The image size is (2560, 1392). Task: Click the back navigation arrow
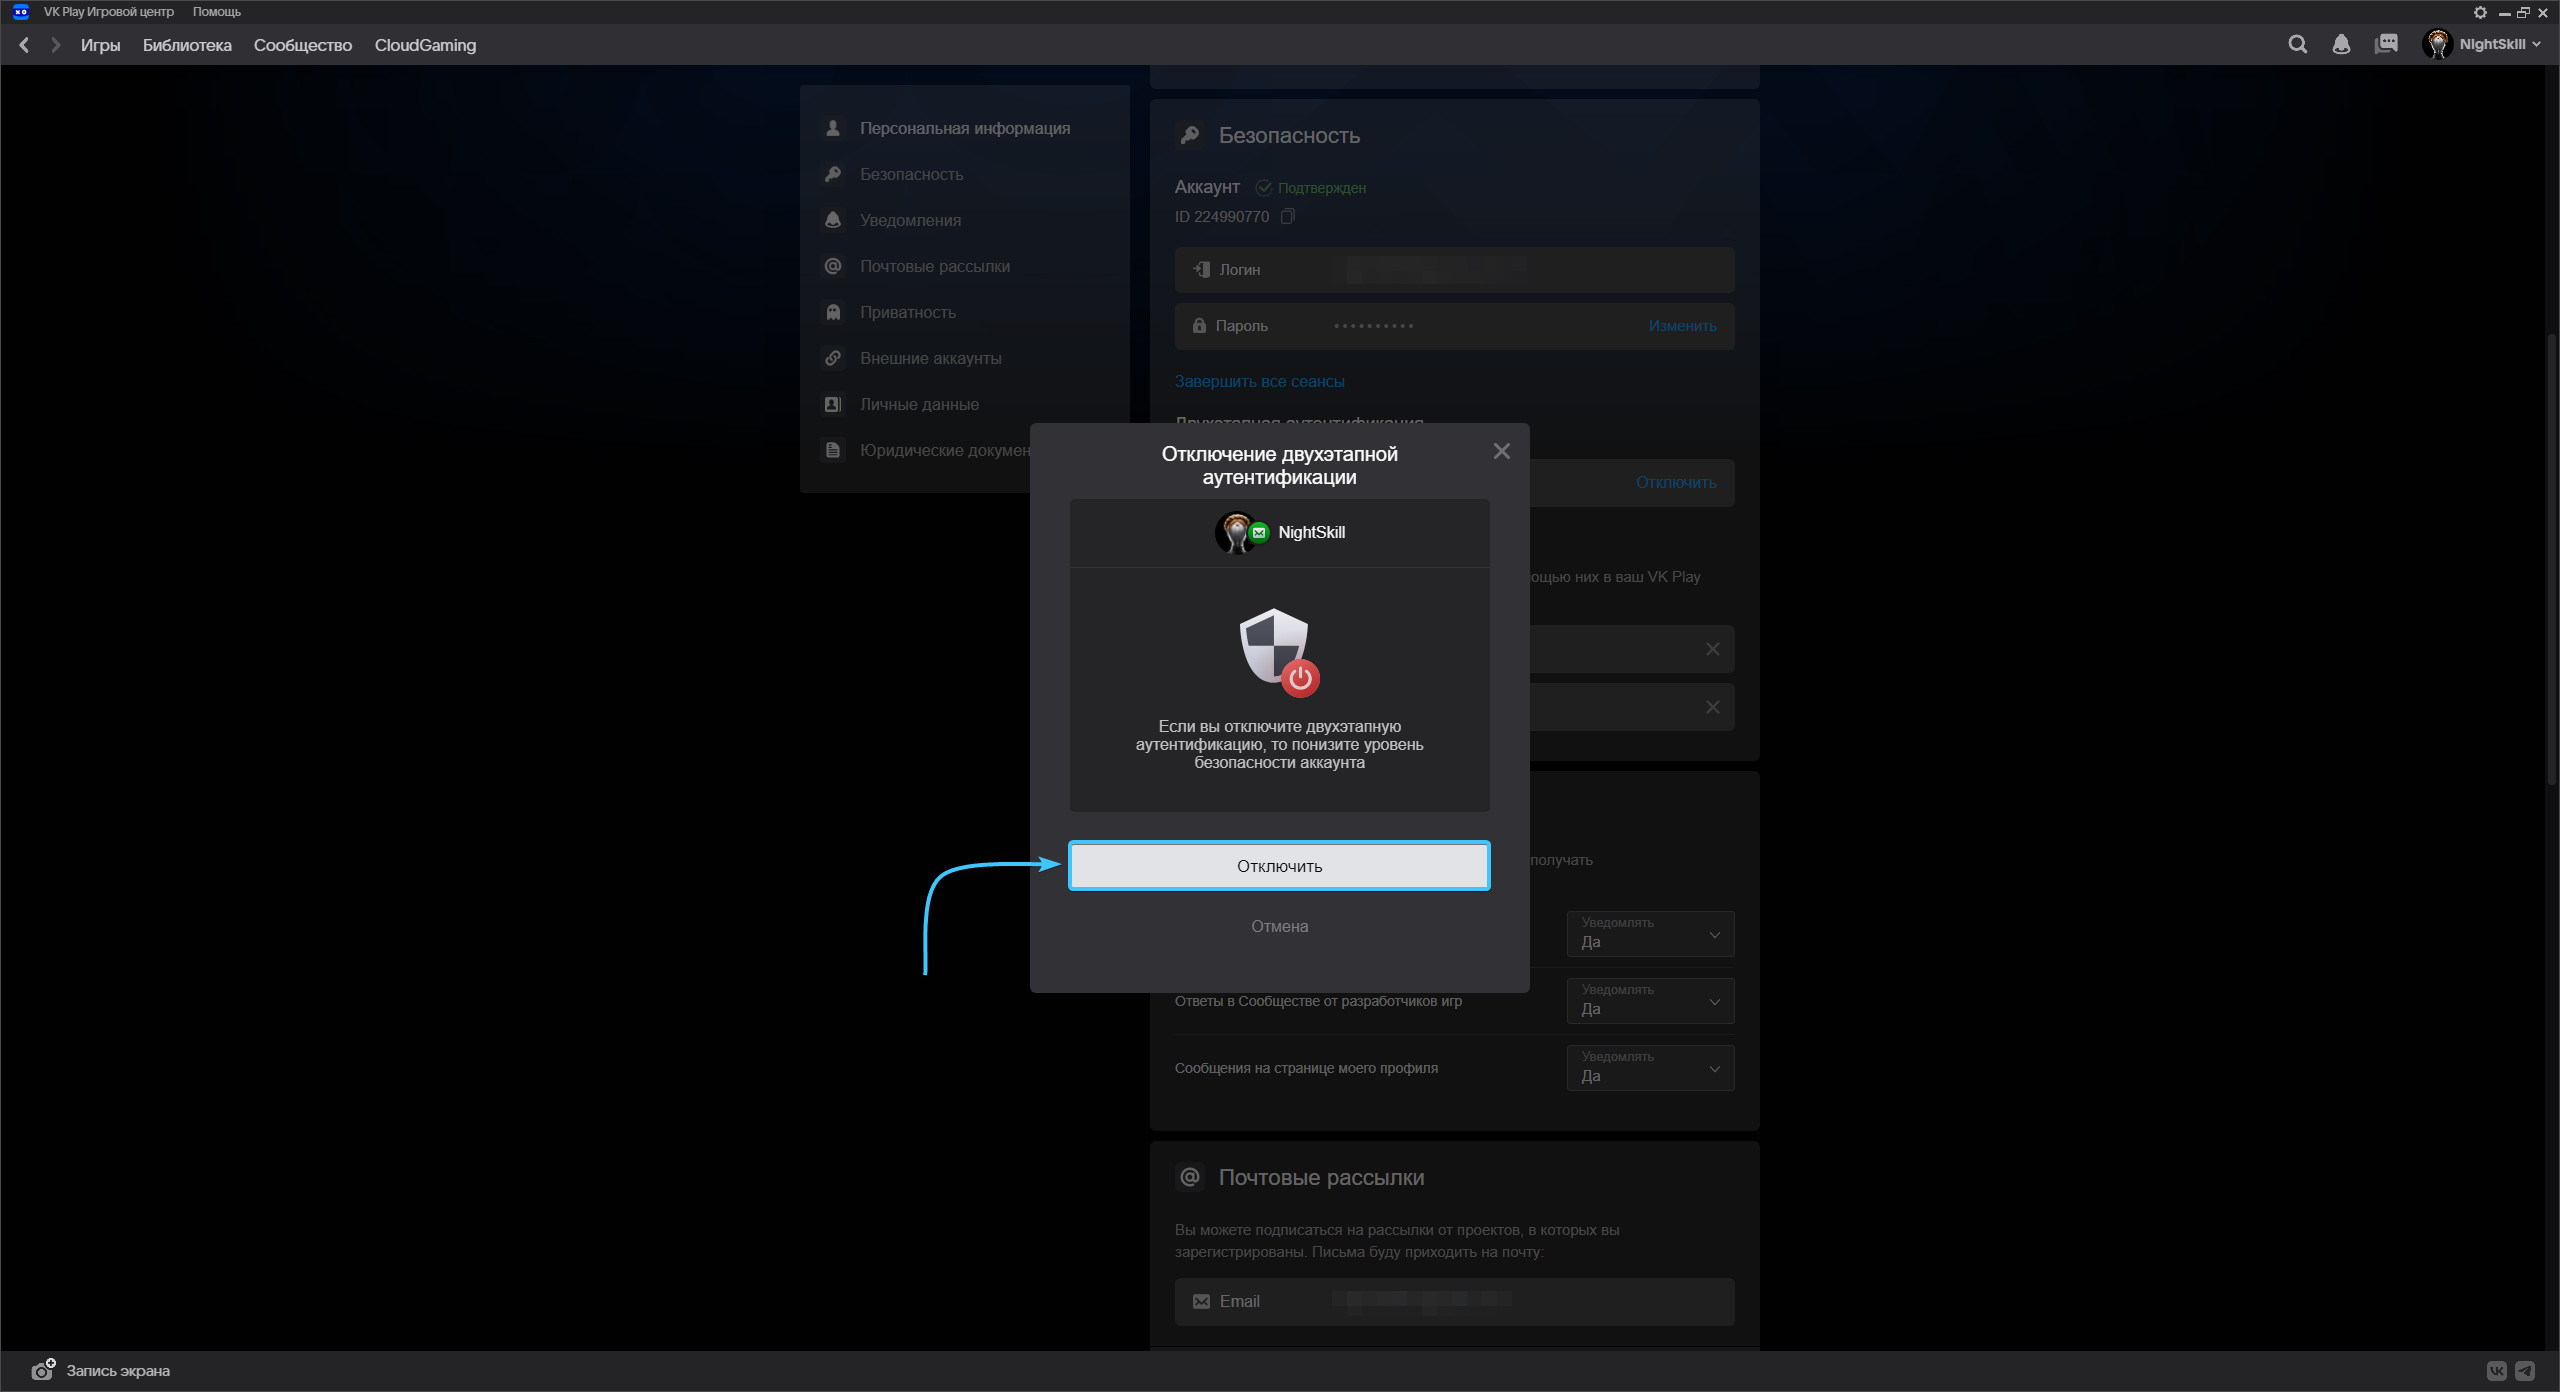pyautogui.click(x=24, y=45)
